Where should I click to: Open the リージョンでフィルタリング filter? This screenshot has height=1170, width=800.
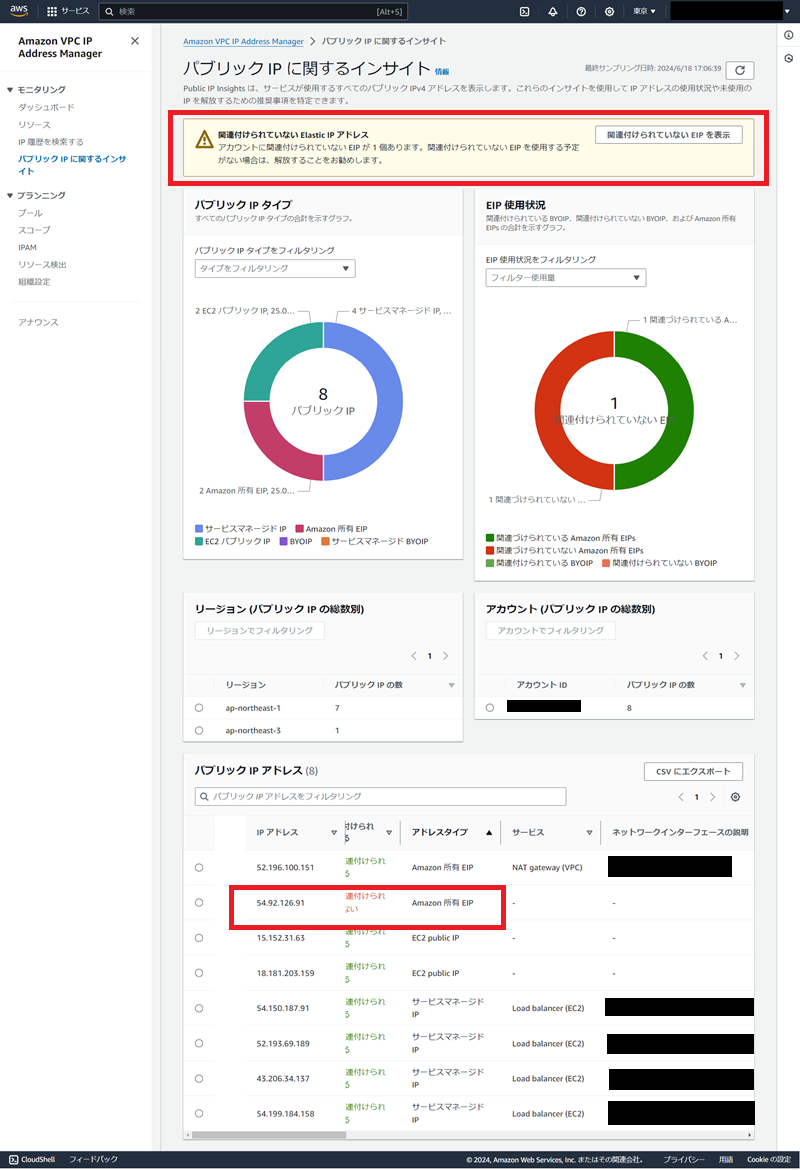coord(260,631)
